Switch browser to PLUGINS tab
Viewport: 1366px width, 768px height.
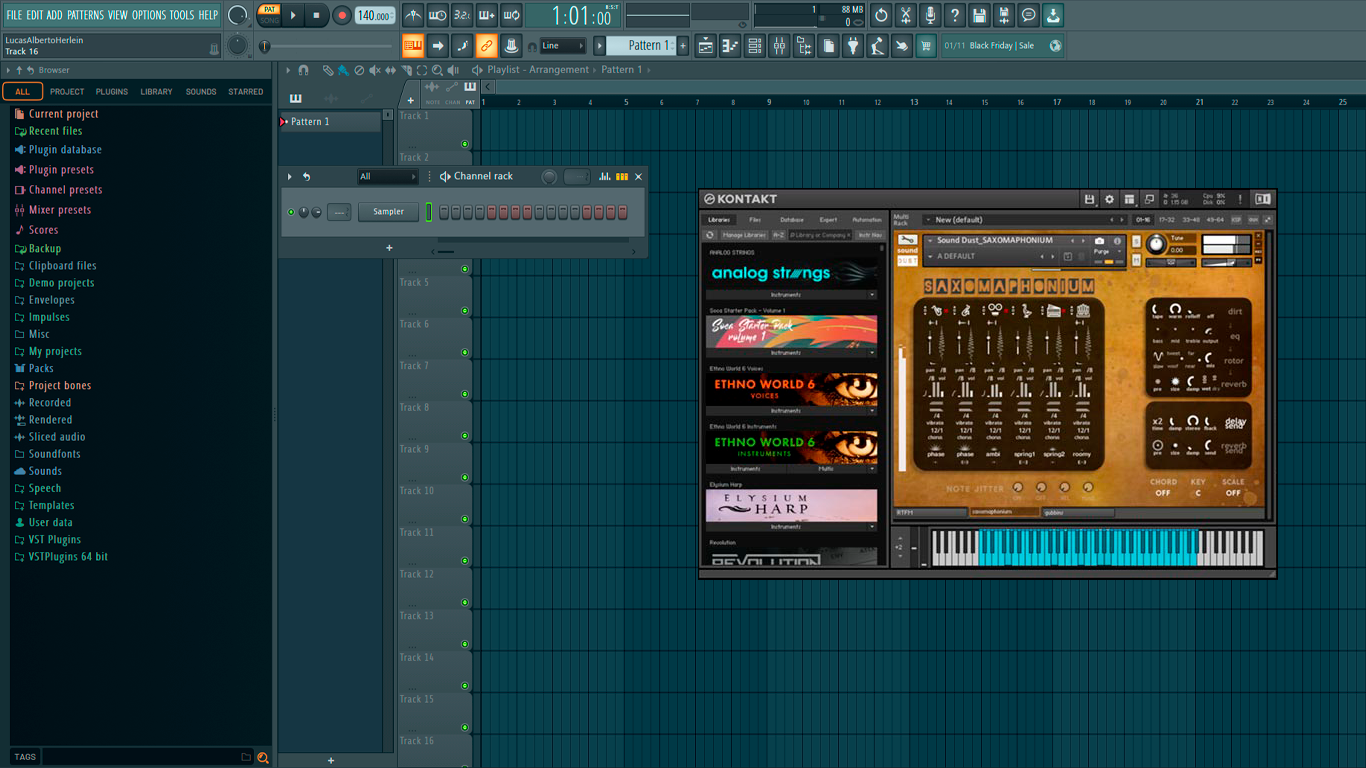[x=111, y=92]
